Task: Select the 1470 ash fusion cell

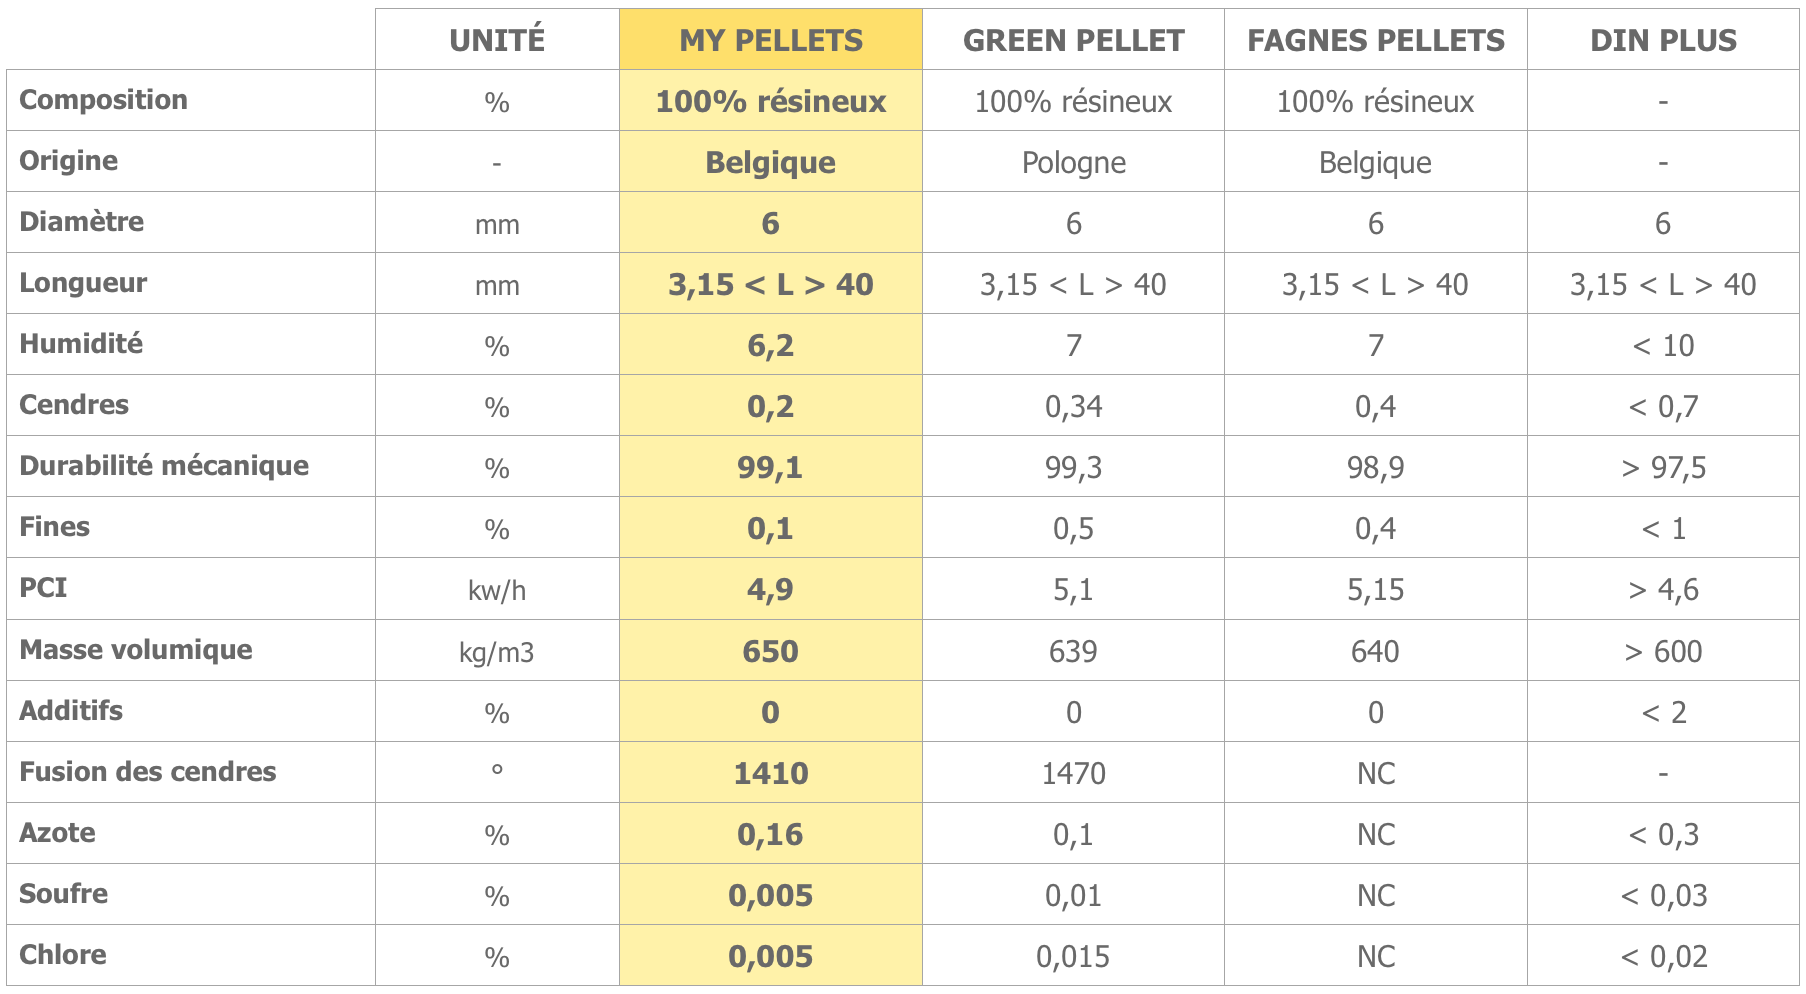Action: point(1073,773)
